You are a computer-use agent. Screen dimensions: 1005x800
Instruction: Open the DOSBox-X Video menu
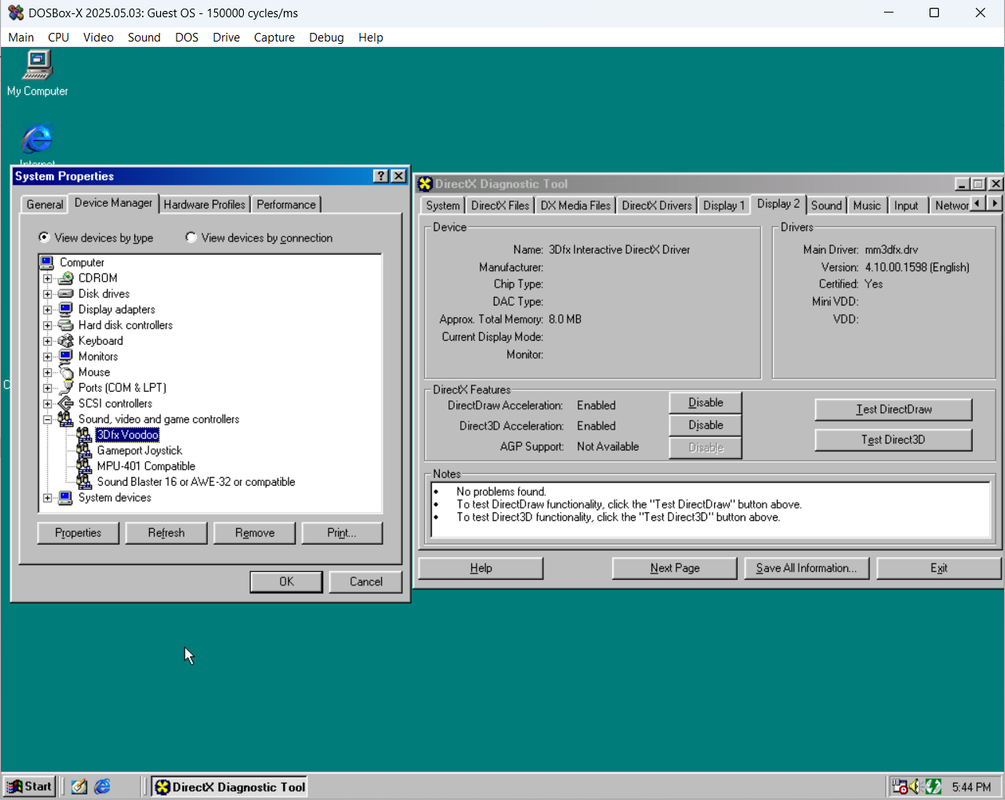[98, 37]
